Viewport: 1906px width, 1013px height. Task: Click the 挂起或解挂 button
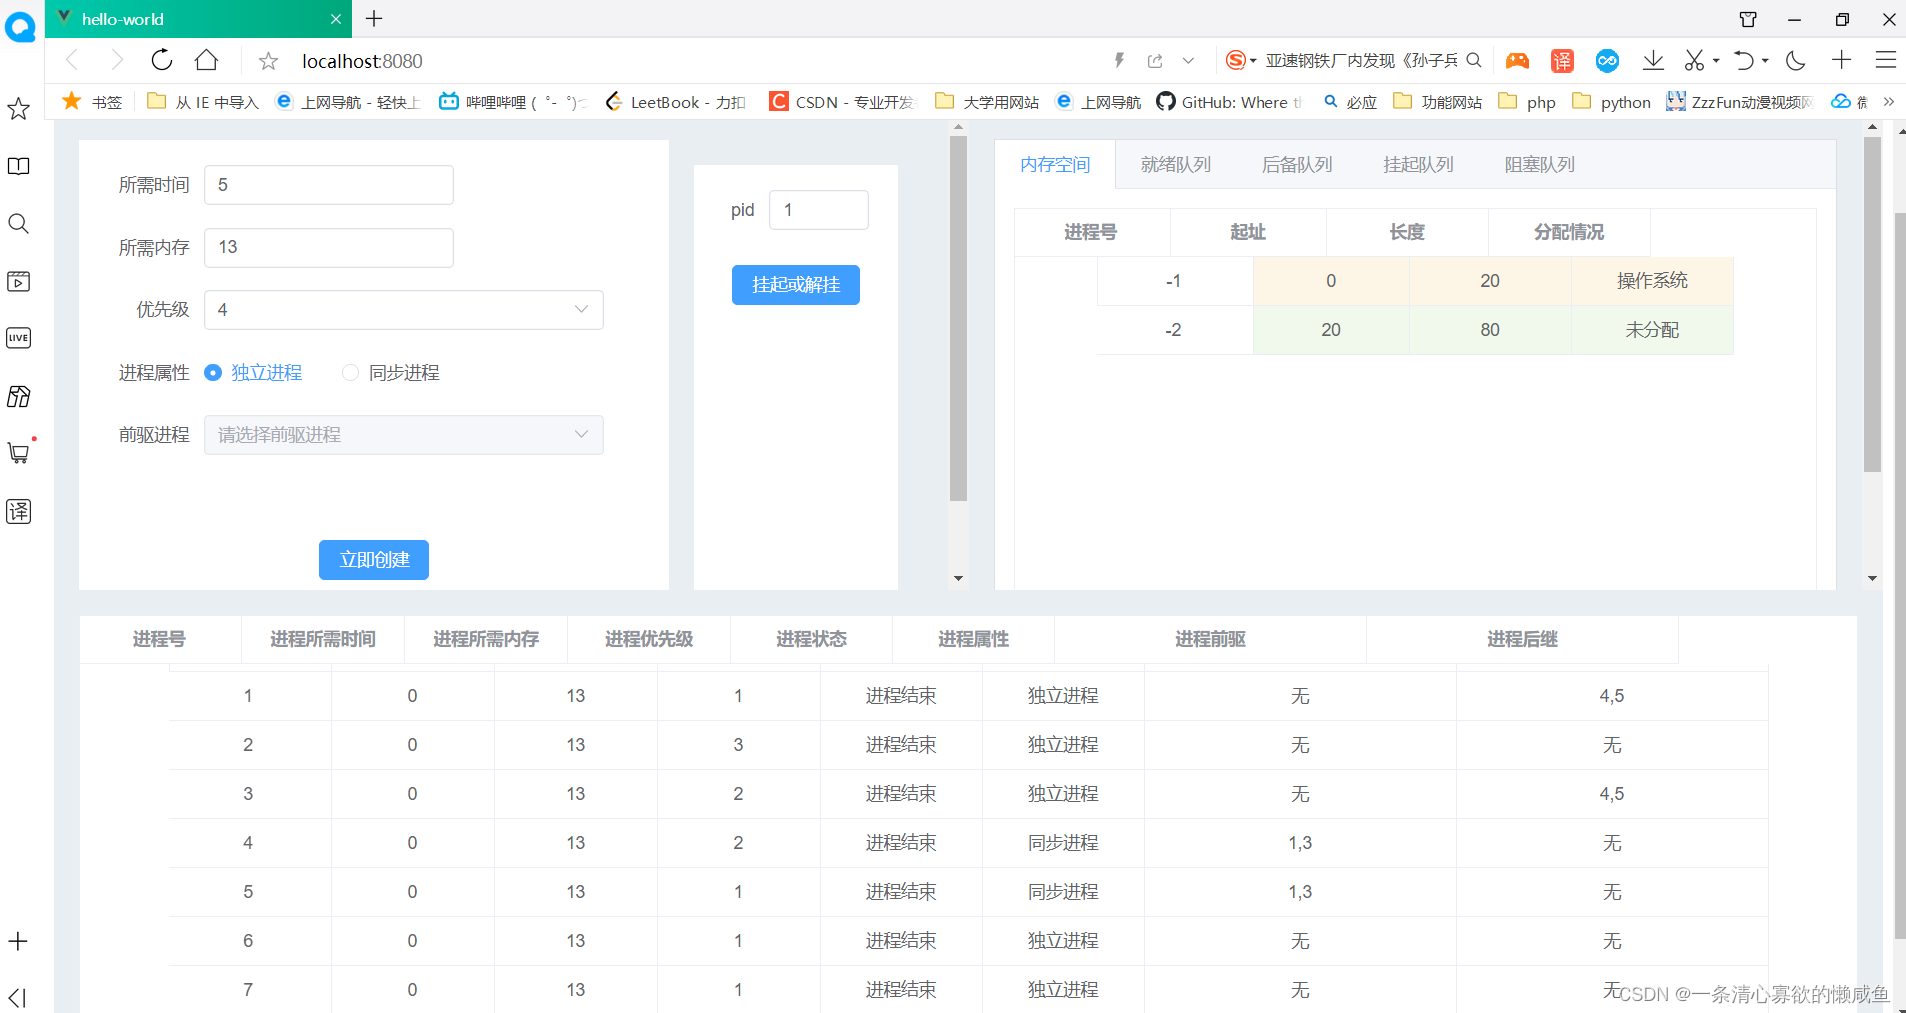pos(795,285)
